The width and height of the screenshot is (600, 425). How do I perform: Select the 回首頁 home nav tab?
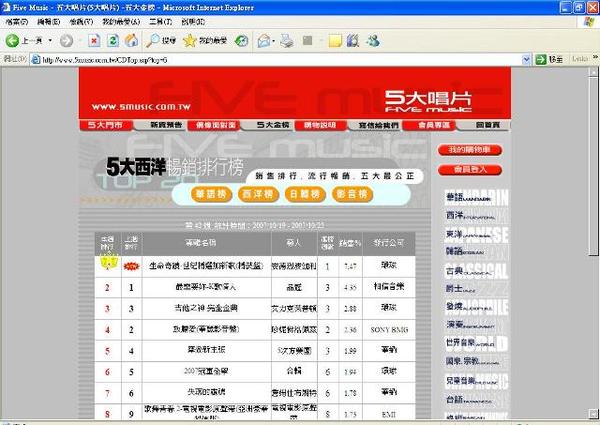(487, 125)
